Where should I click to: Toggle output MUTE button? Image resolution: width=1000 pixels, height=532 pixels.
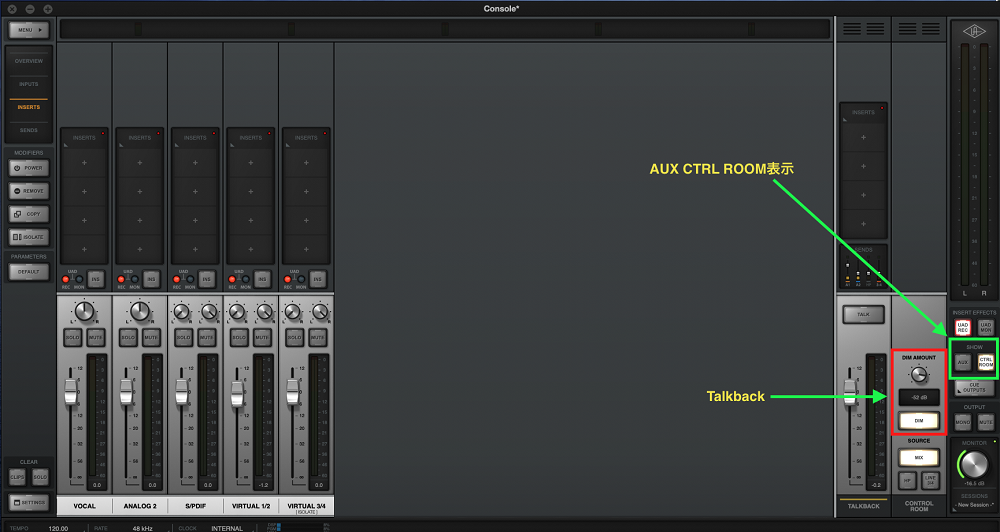[x=986, y=422]
